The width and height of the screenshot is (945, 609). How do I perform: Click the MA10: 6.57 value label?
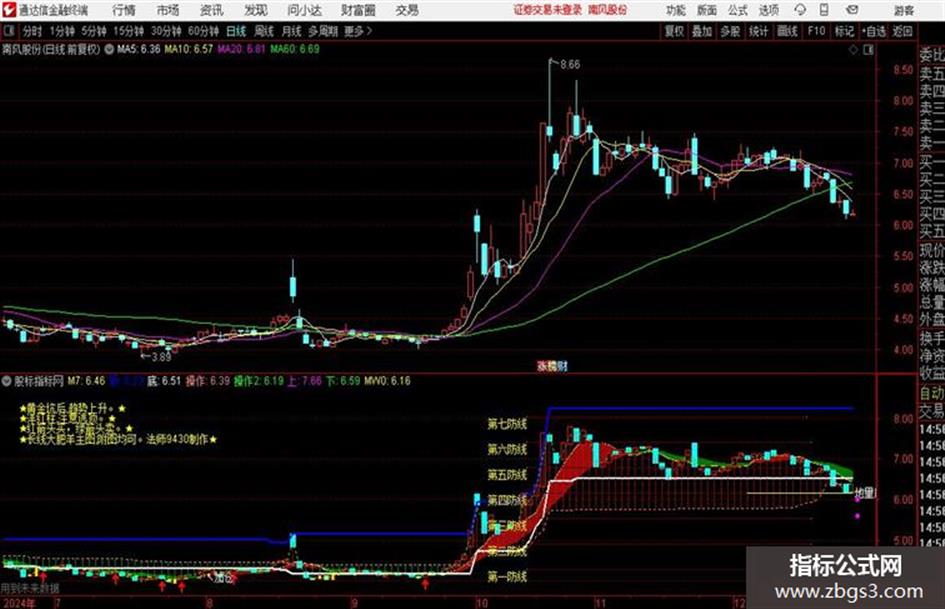189,49
